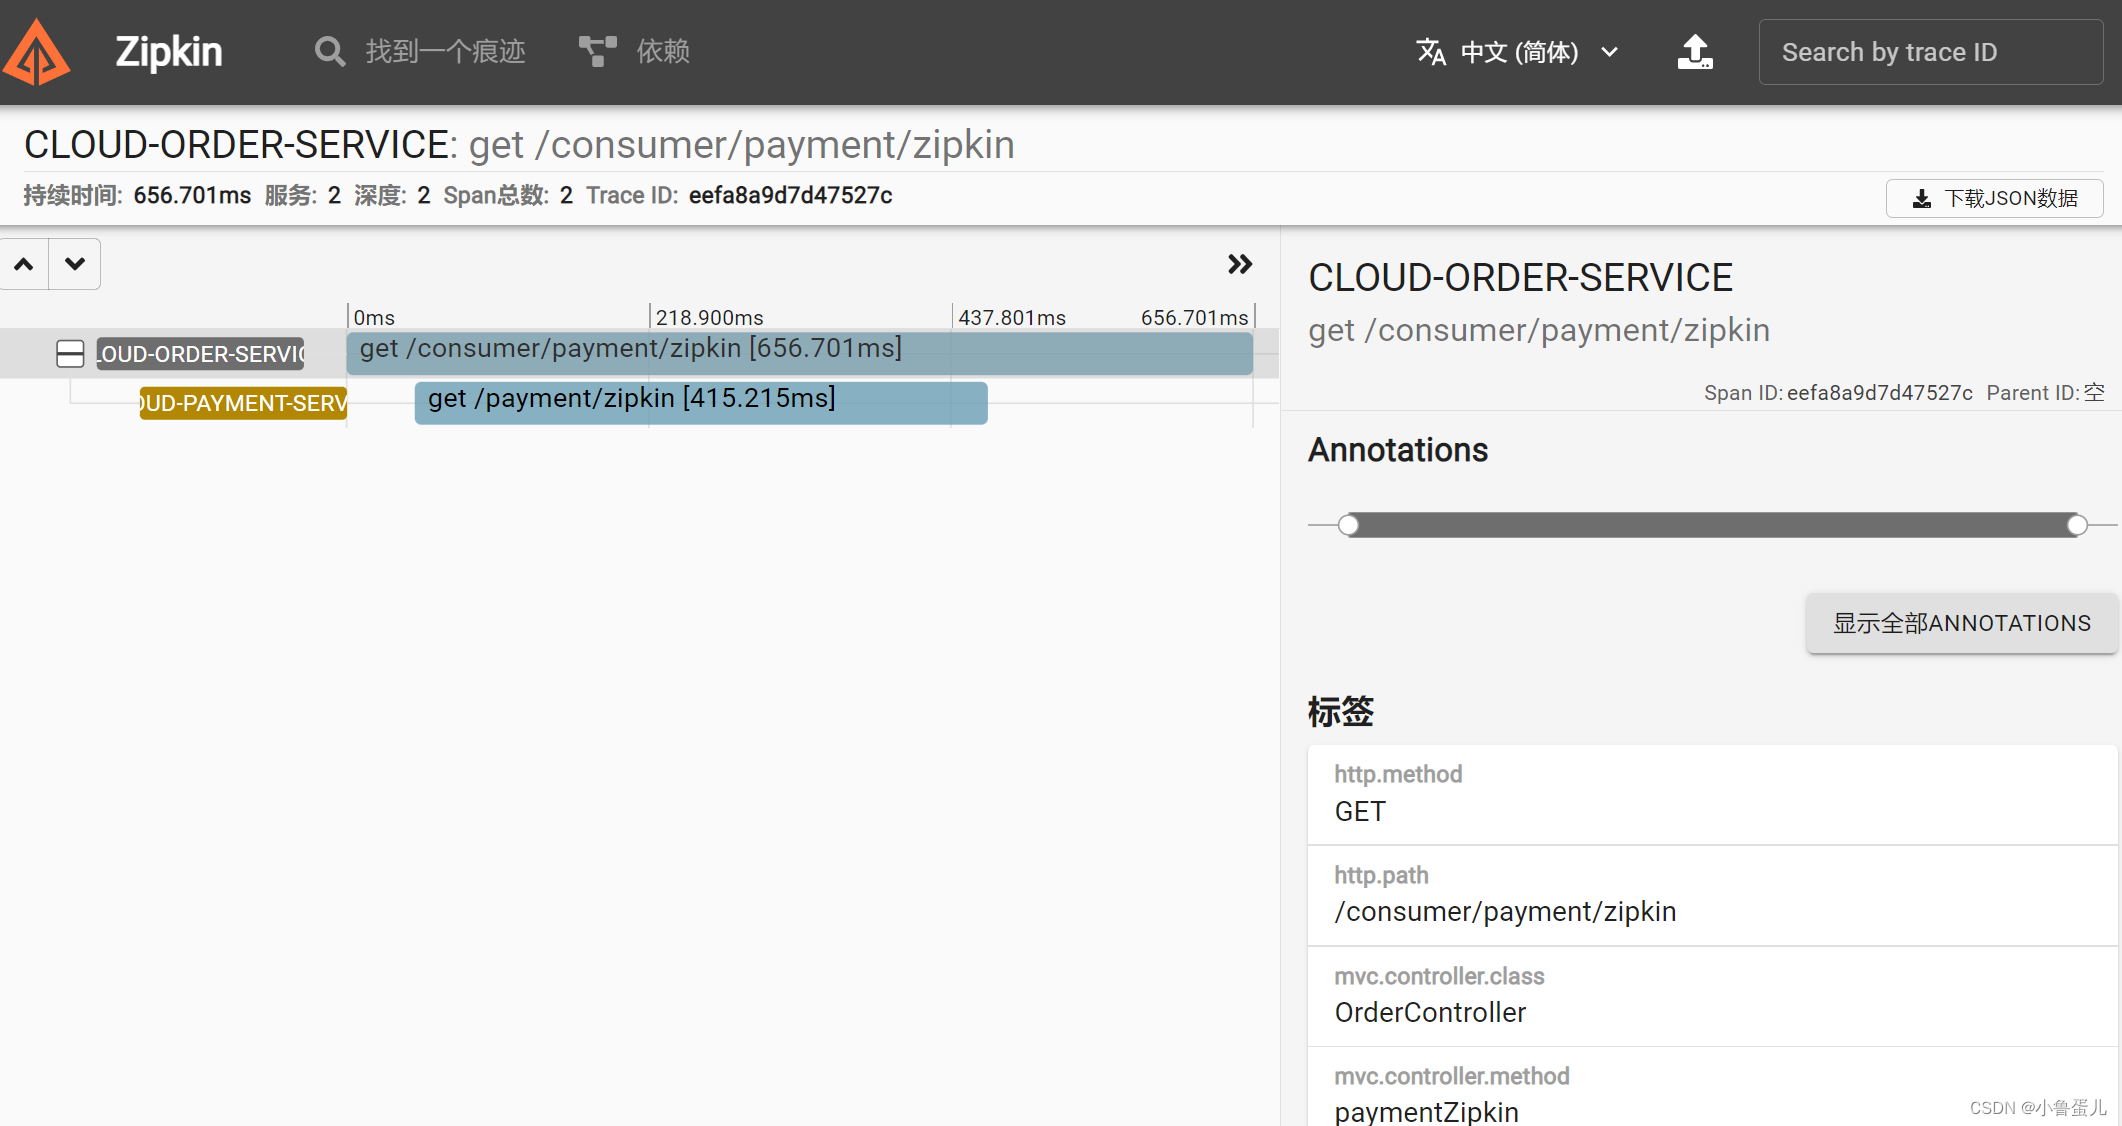Screen dimensions: 2122x1126
Task: Click the 437.801ms timeline tick label
Action: (1012, 317)
